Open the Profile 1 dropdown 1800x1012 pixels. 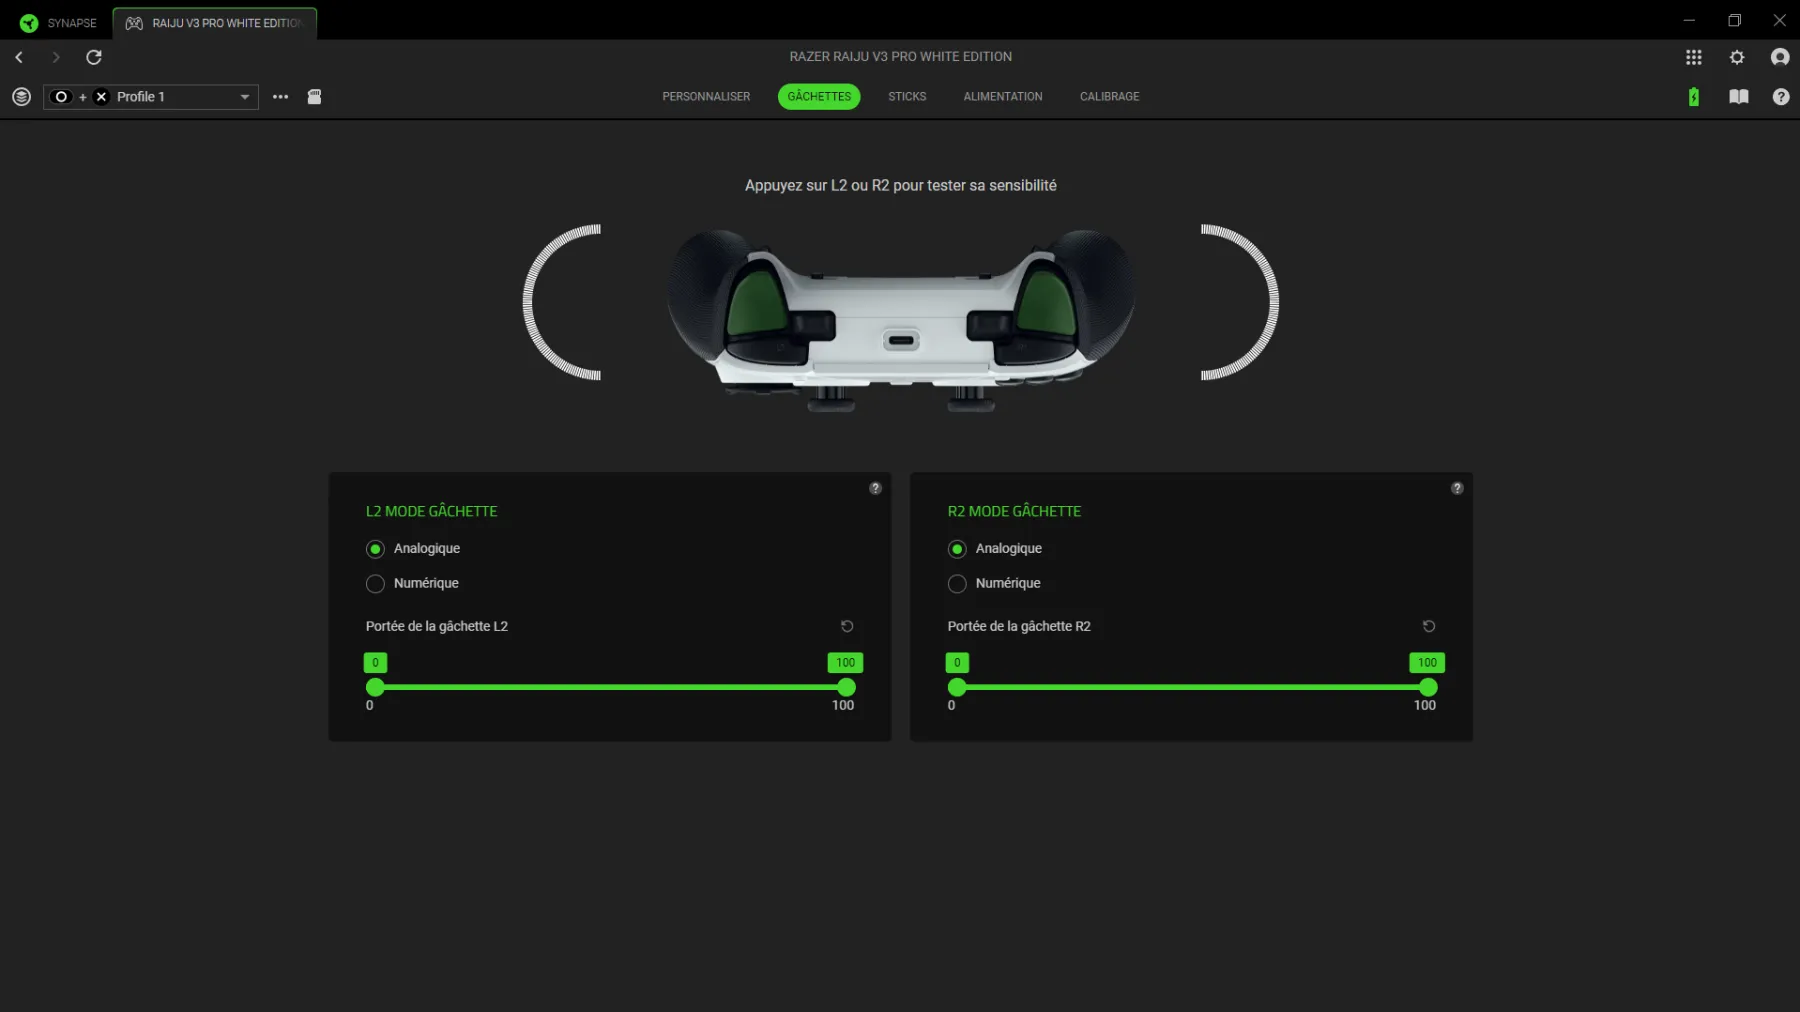[244, 97]
